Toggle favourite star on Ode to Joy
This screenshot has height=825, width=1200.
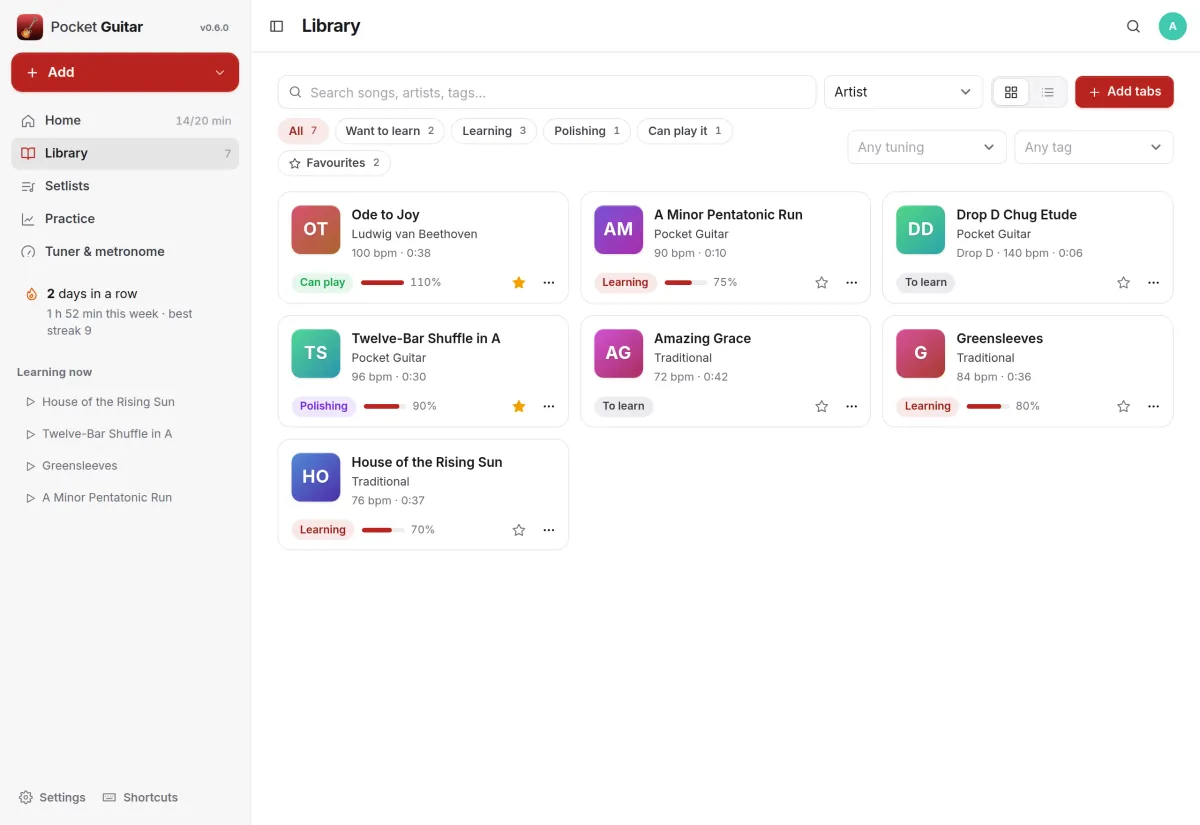coord(519,283)
